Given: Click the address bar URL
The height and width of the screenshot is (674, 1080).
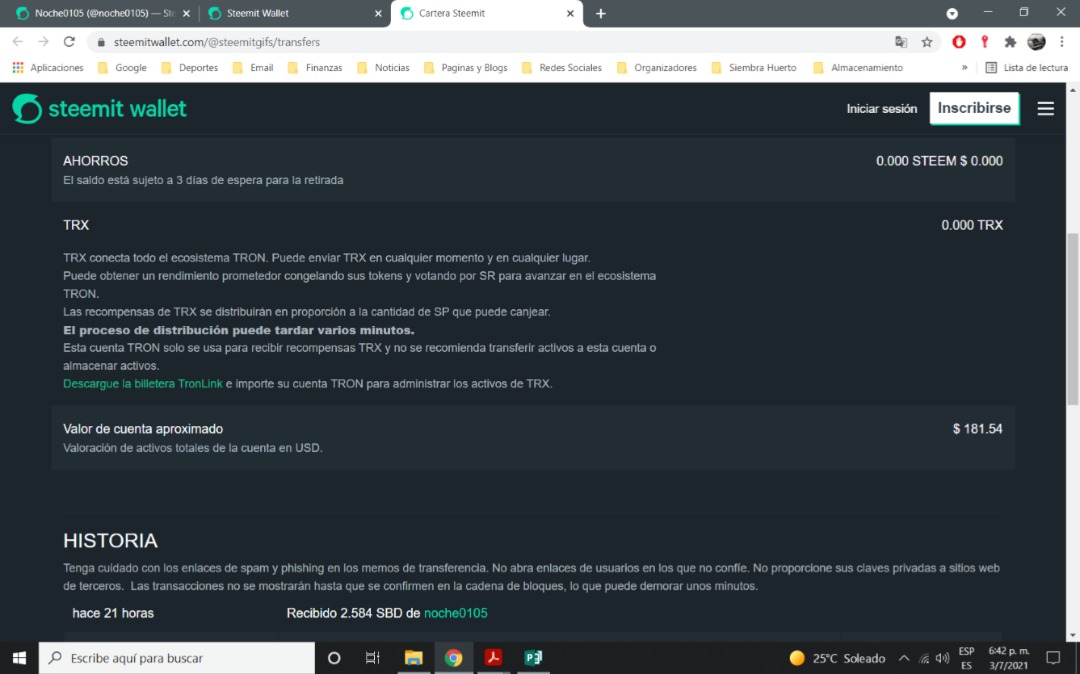Looking at the screenshot, I should tap(217, 42).
